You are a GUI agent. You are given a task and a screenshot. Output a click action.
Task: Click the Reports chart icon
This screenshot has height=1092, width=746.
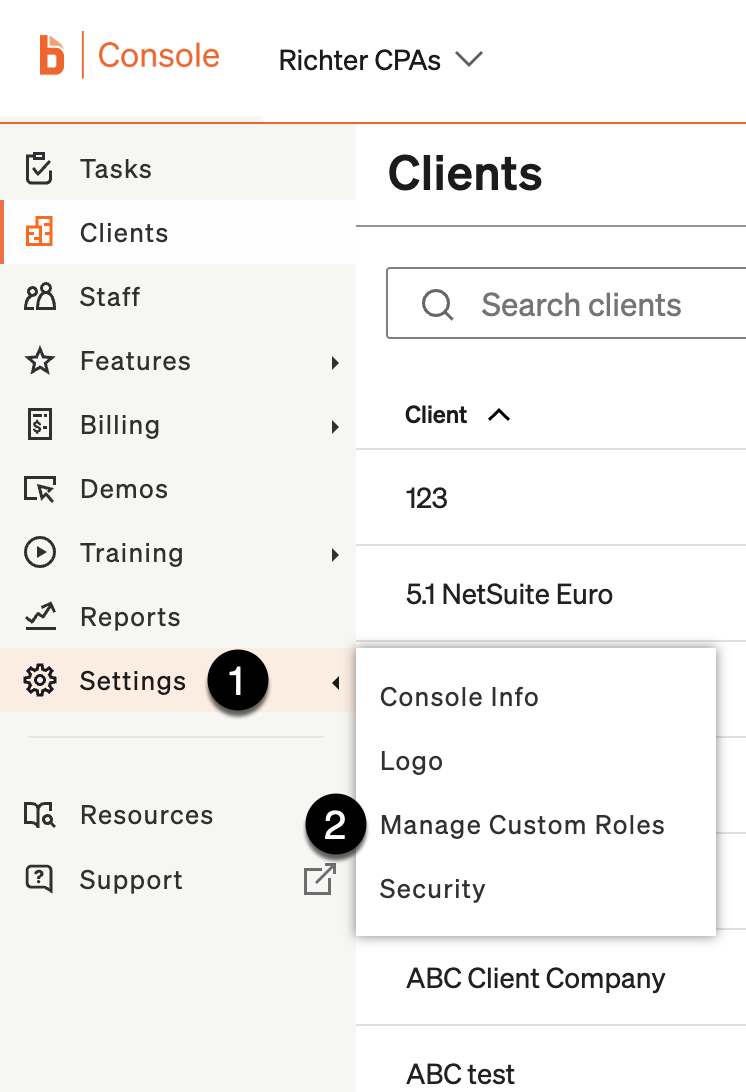(x=39, y=617)
